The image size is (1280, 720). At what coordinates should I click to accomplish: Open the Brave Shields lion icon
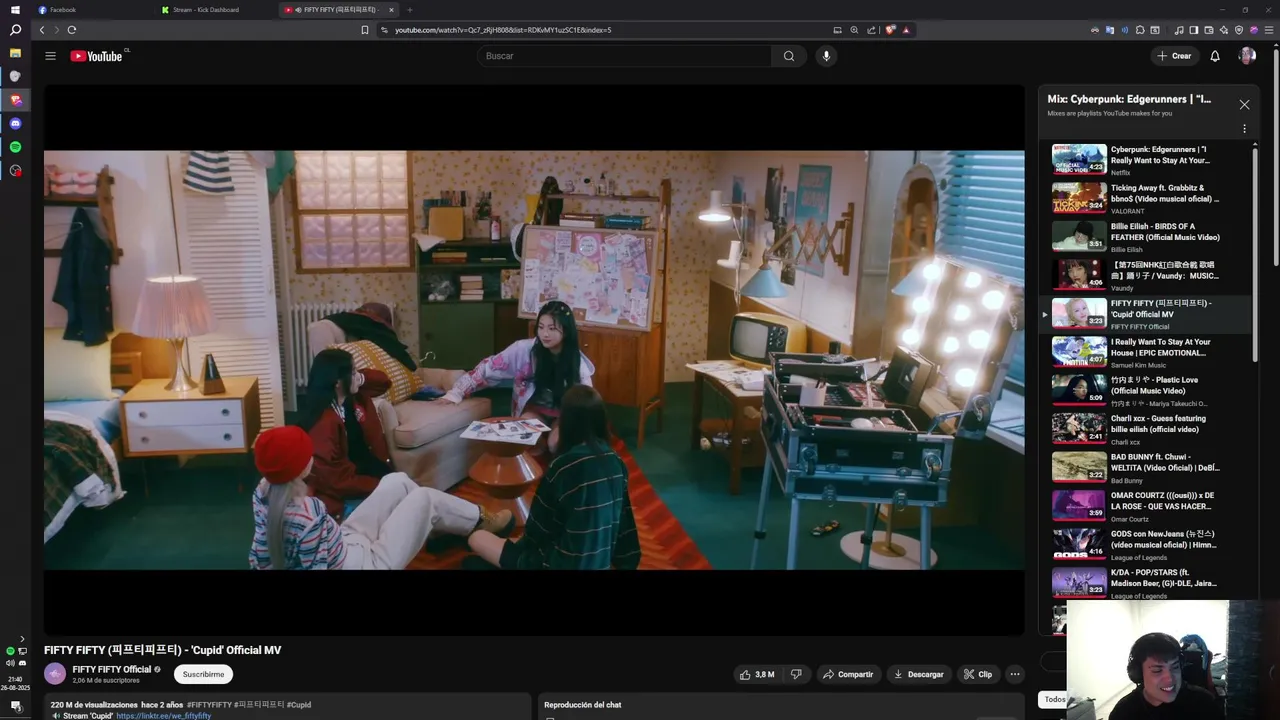pos(890,30)
